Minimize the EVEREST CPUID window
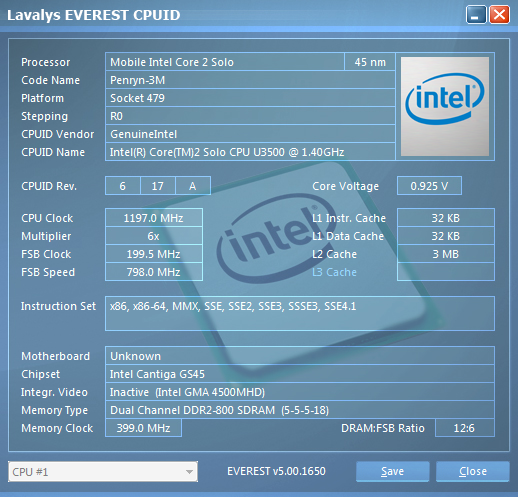Image resolution: width=518 pixels, height=497 pixels. point(476,15)
